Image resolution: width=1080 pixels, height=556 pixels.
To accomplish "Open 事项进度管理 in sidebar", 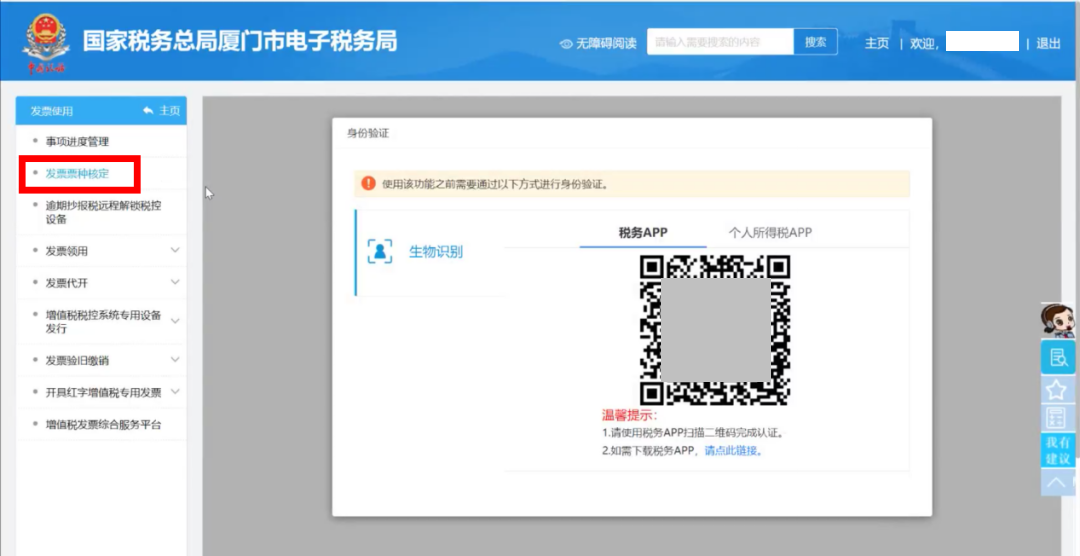I will point(77,141).
